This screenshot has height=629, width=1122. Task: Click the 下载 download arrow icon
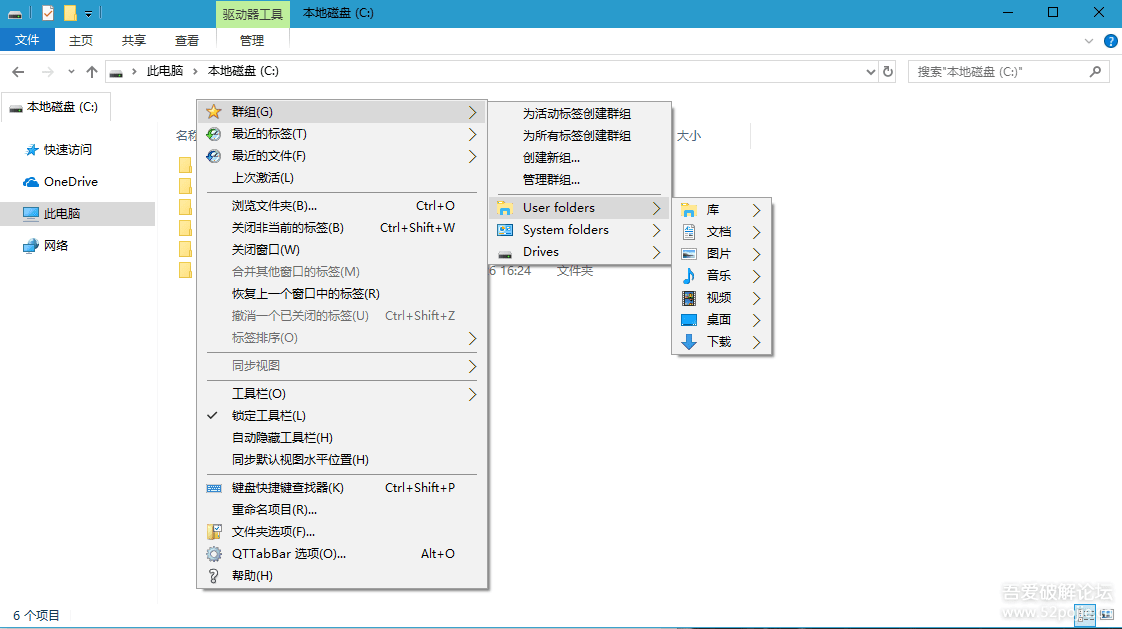coord(689,342)
